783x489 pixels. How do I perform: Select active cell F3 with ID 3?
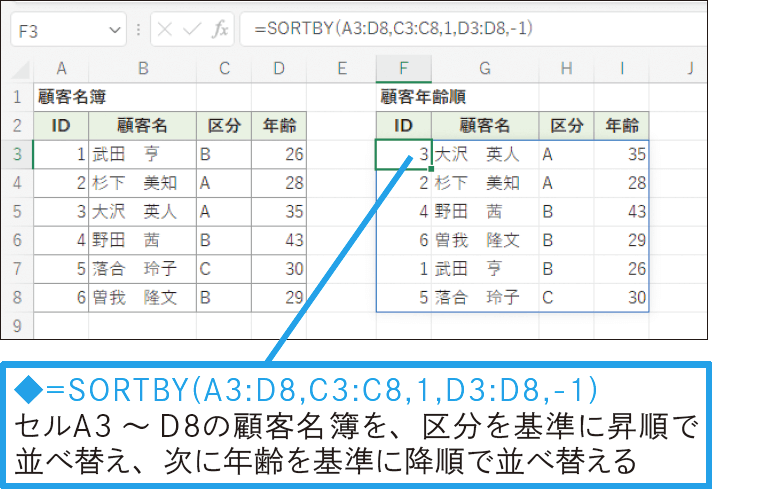(403, 154)
